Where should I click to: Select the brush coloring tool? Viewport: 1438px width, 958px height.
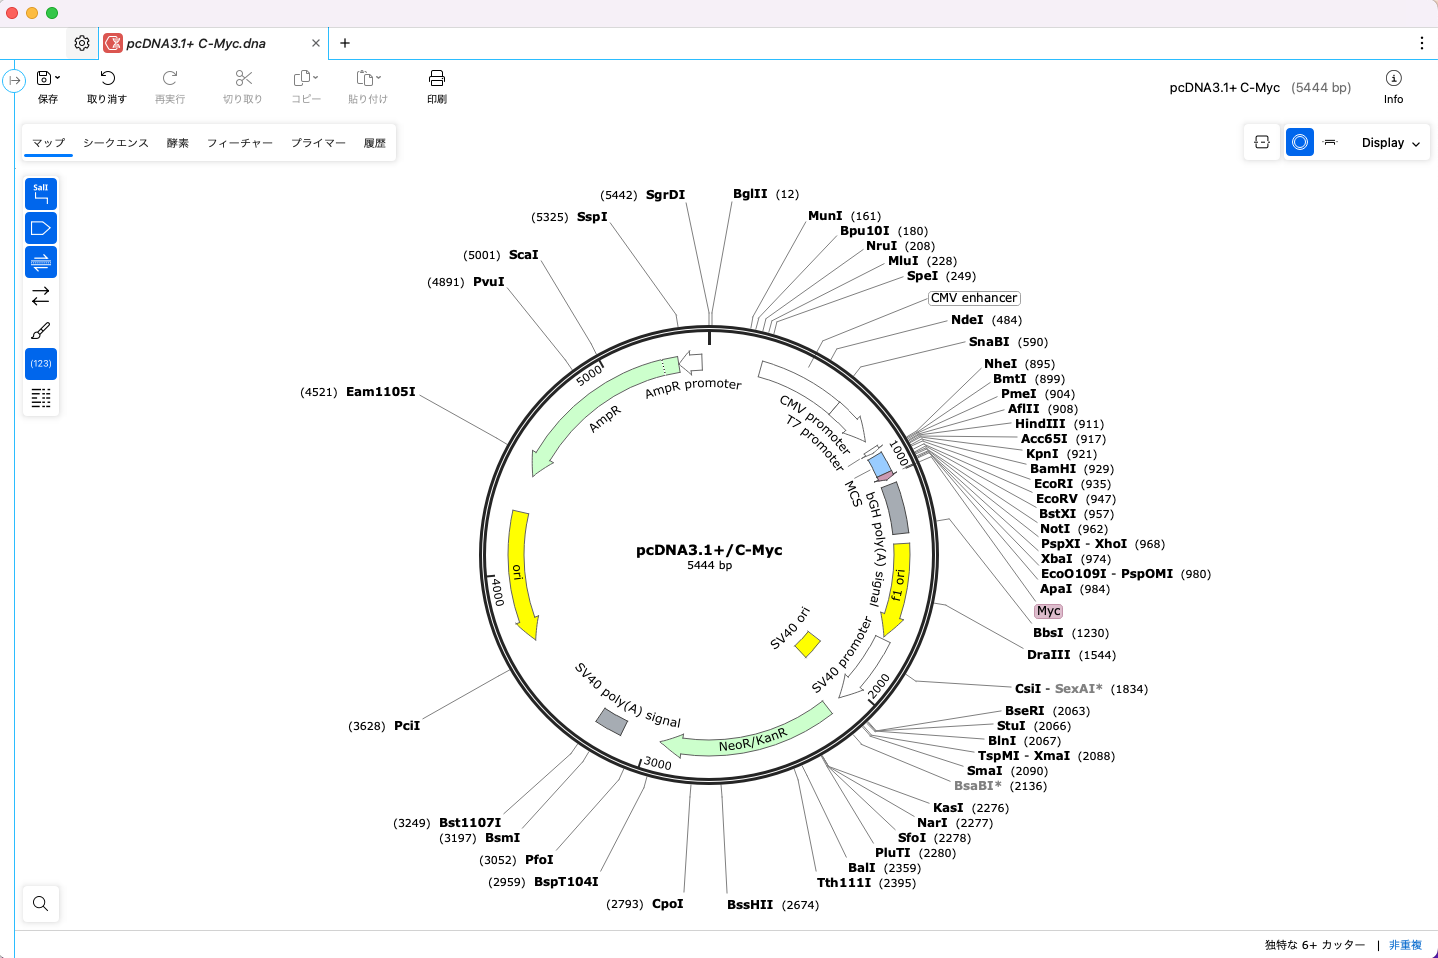[40, 330]
